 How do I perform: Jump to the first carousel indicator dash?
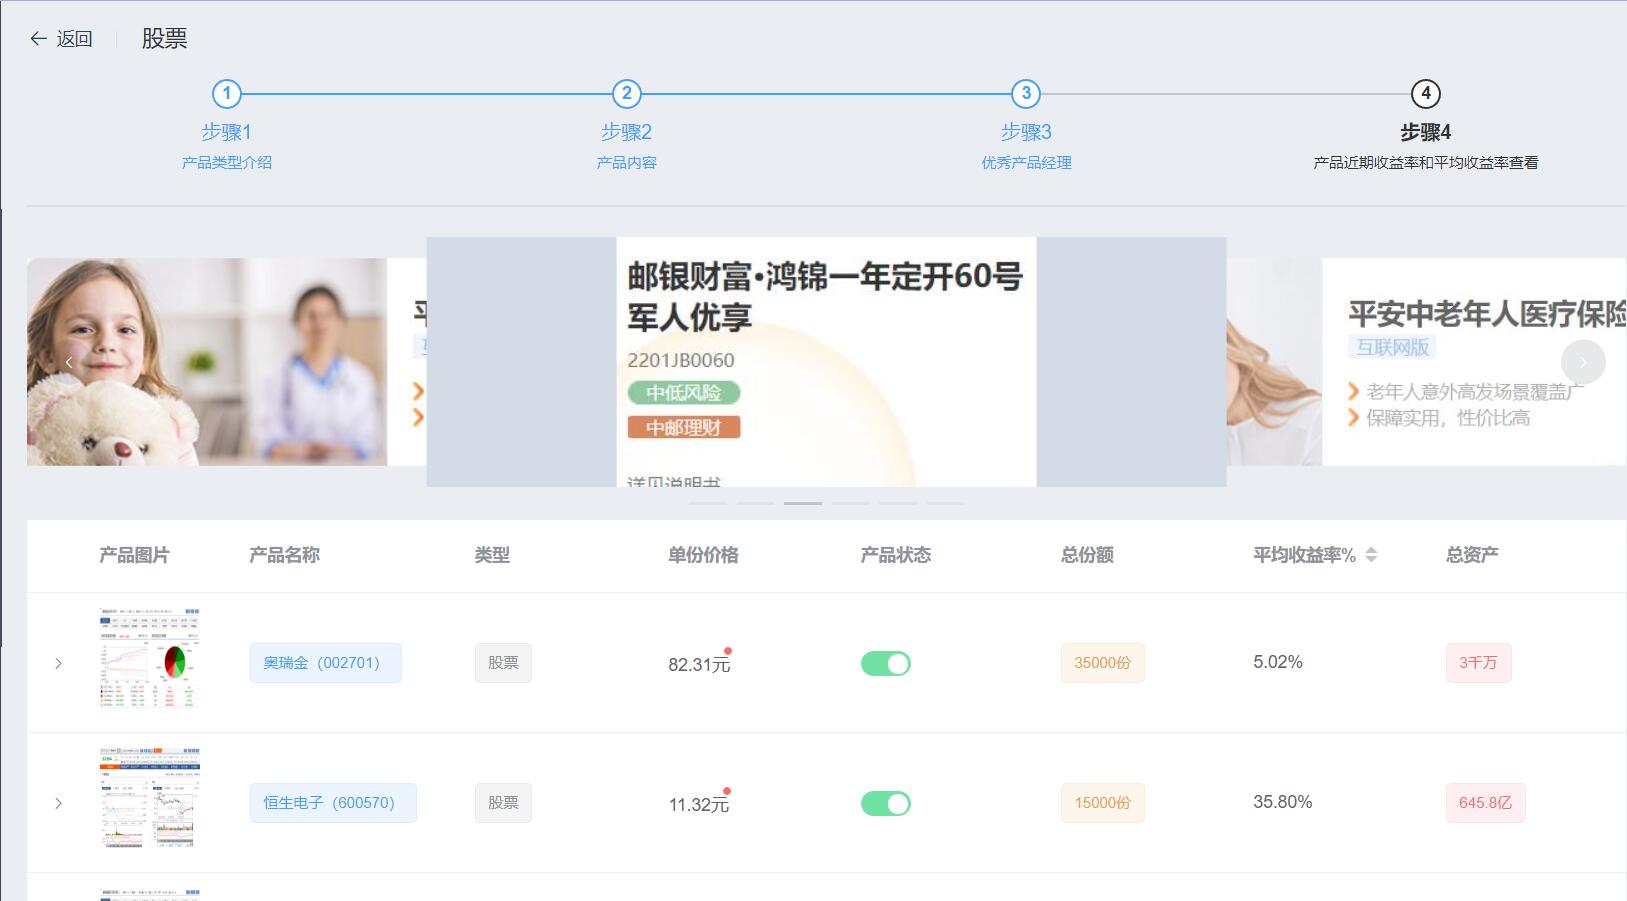tap(708, 503)
